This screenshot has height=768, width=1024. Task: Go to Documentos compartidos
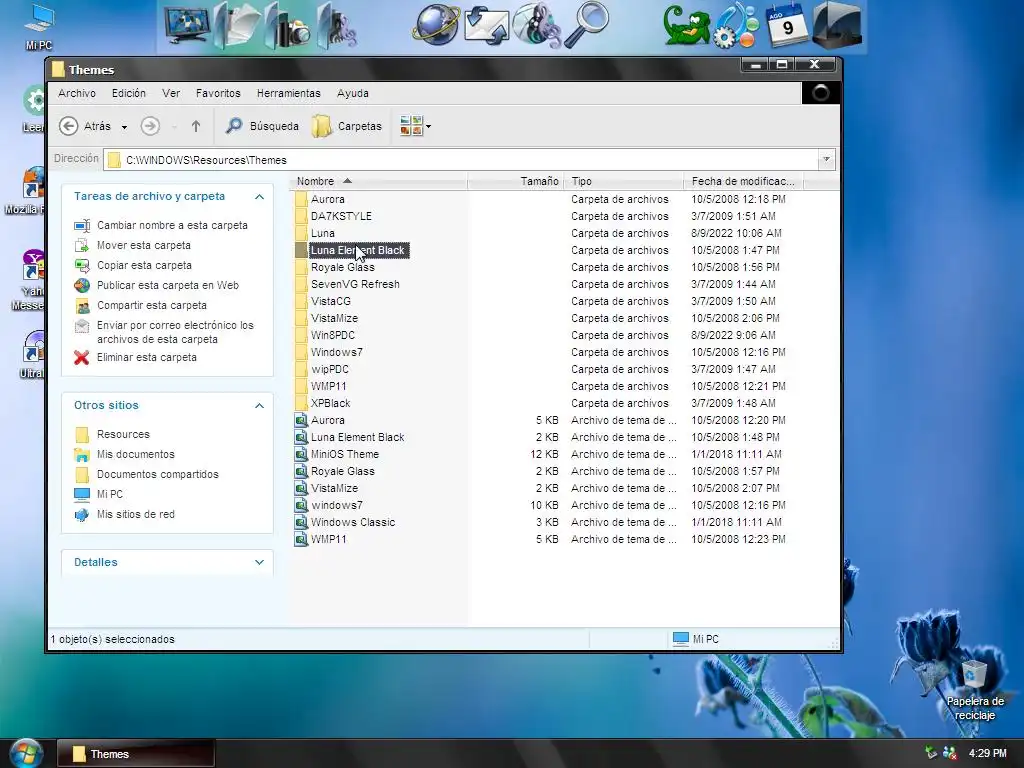click(157, 474)
